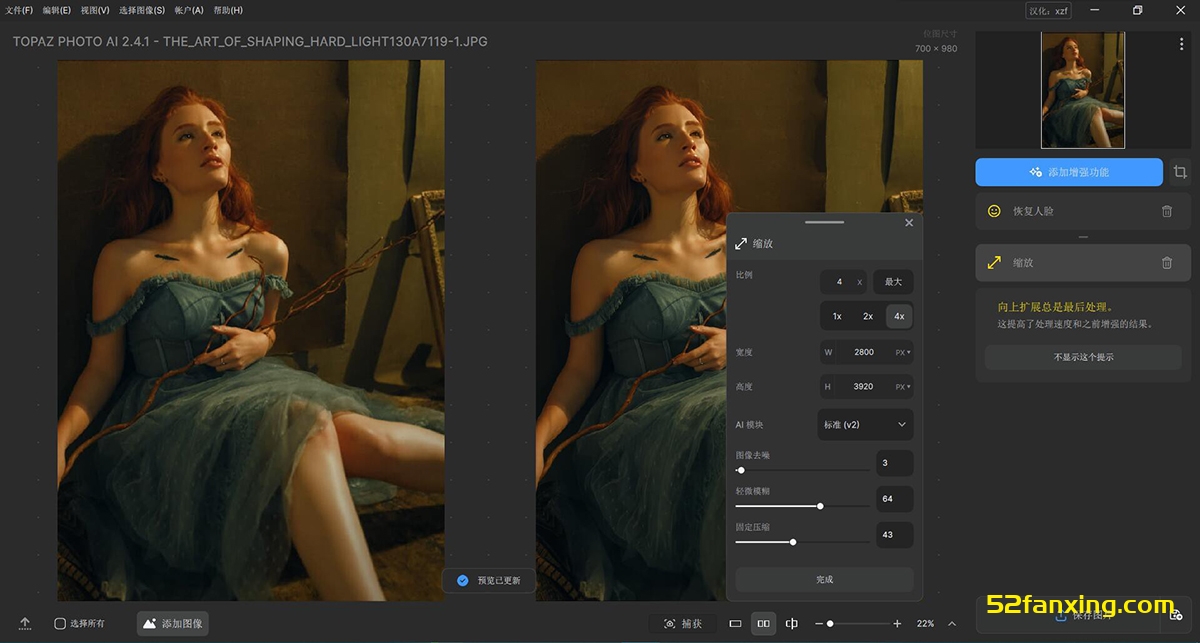Image resolution: width=1200 pixels, height=643 pixels.
Task: Click the 缩放 panel header arrows icon
Action: 741,243
